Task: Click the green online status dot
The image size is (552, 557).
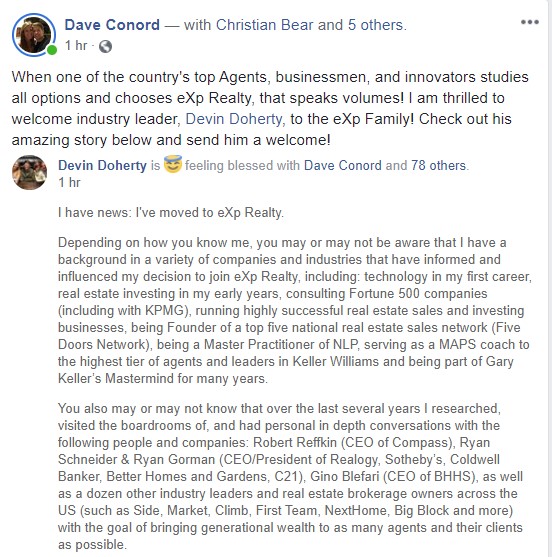Action: pyautogui.click(x=52, y=50)
